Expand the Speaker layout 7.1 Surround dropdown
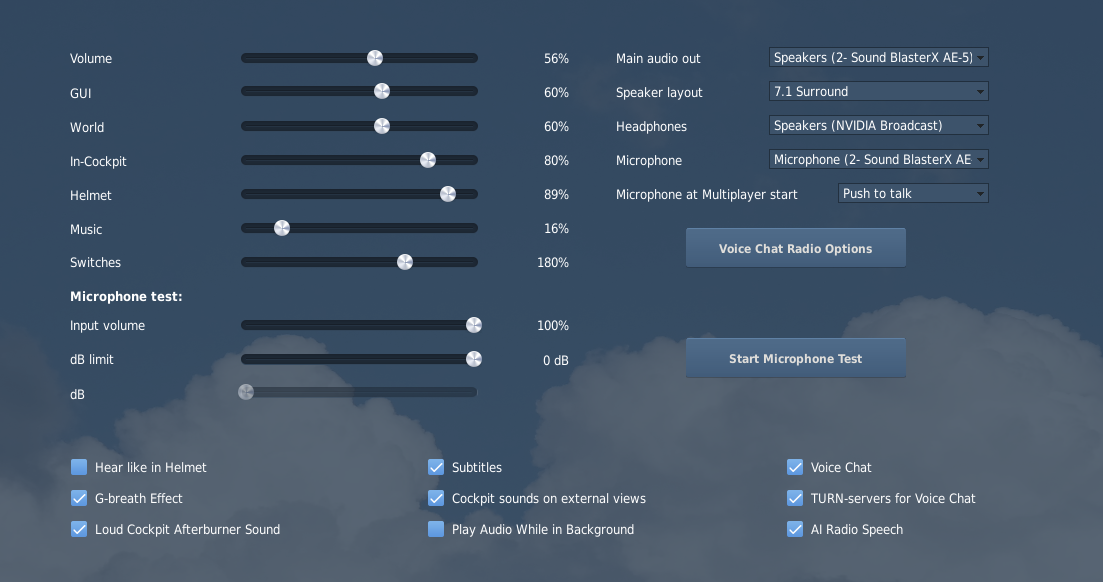This screenshot has width=1103, height=582. click(x=879, y=91)
